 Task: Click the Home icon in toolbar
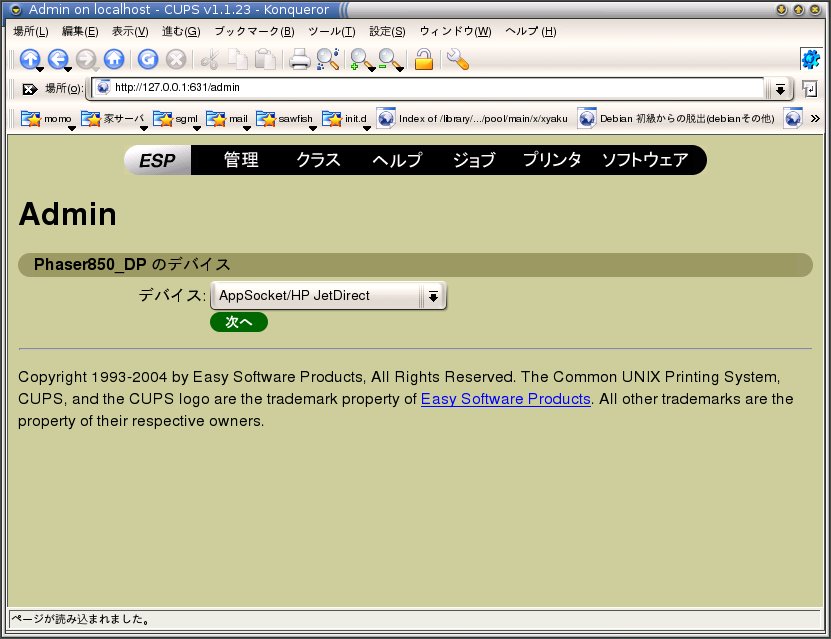coord(114,59)
